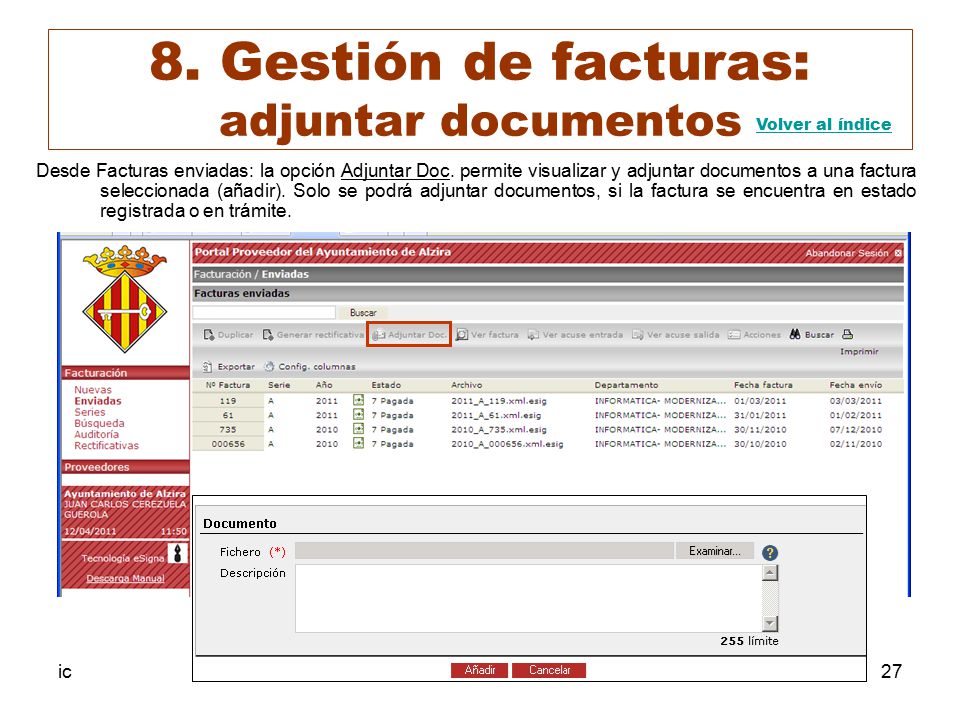Click file 2011_A_61.xml.esig
Viewport: 960px width, 720px height.
(497, 415)
